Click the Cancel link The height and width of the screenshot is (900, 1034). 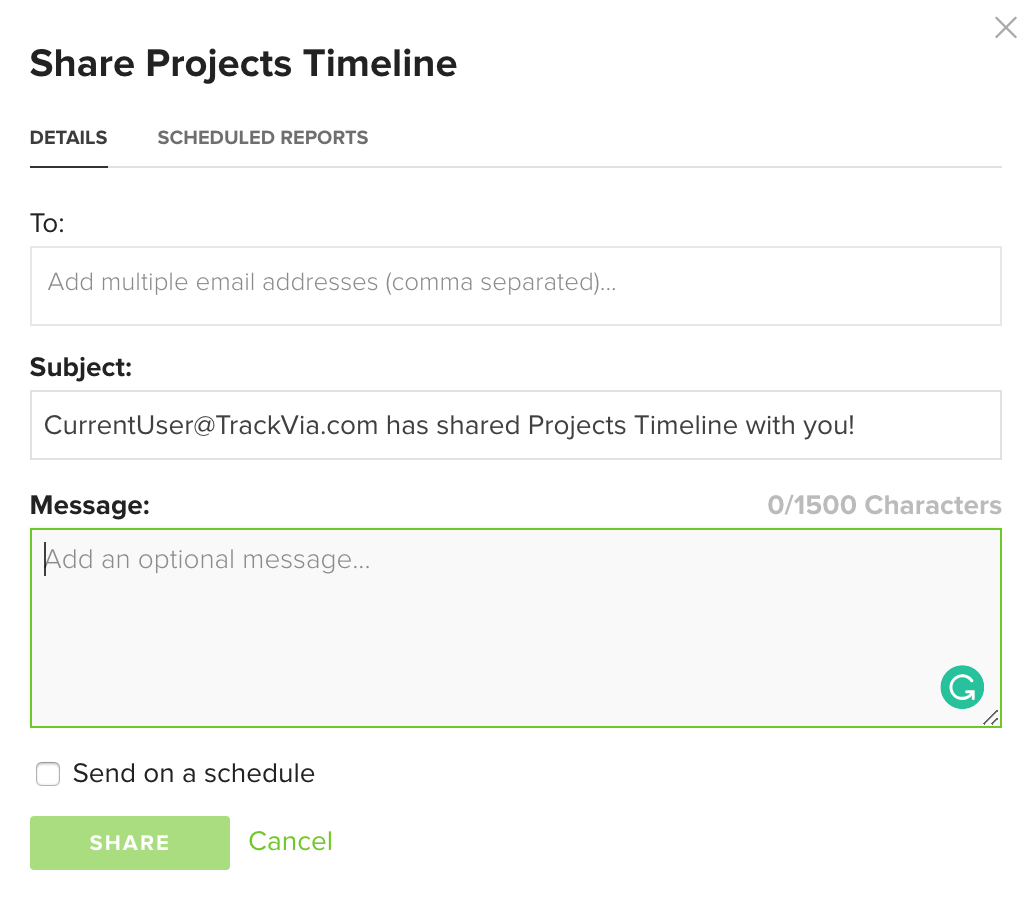tap(290, 841)
